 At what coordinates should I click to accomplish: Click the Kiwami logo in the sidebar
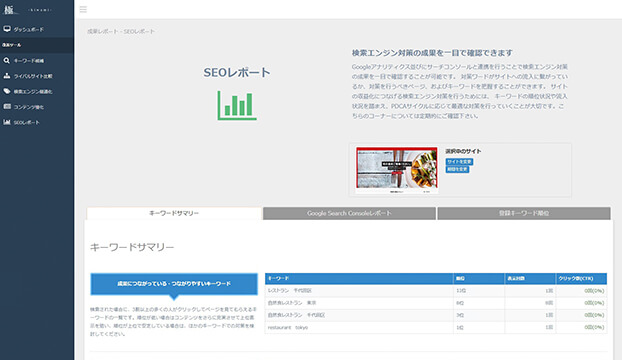point(27,10)
